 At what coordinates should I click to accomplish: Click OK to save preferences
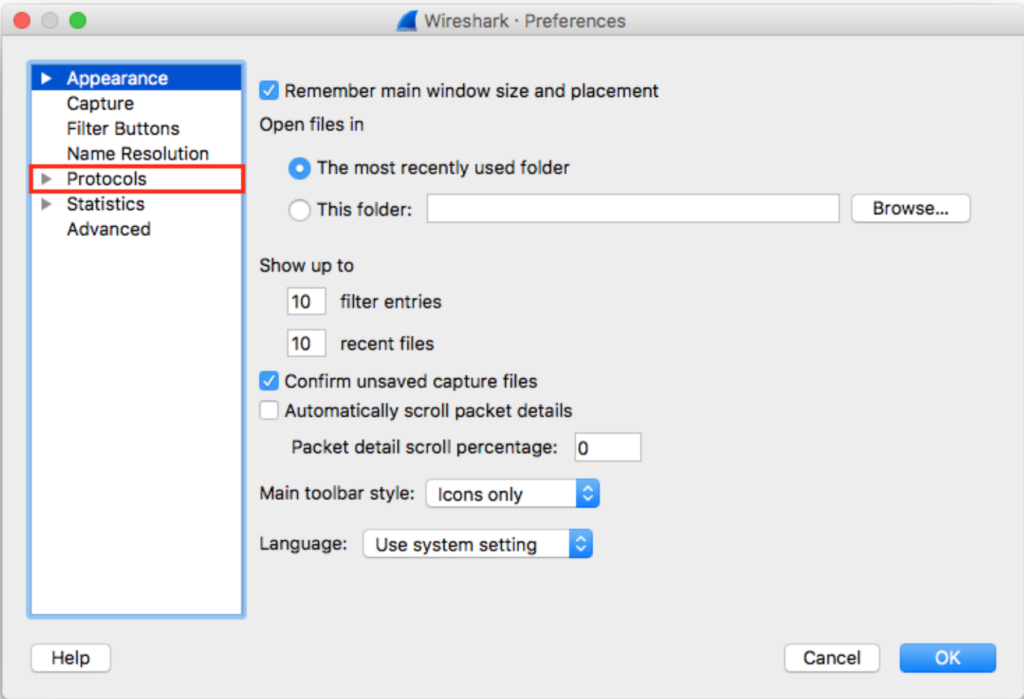point(947,658)
